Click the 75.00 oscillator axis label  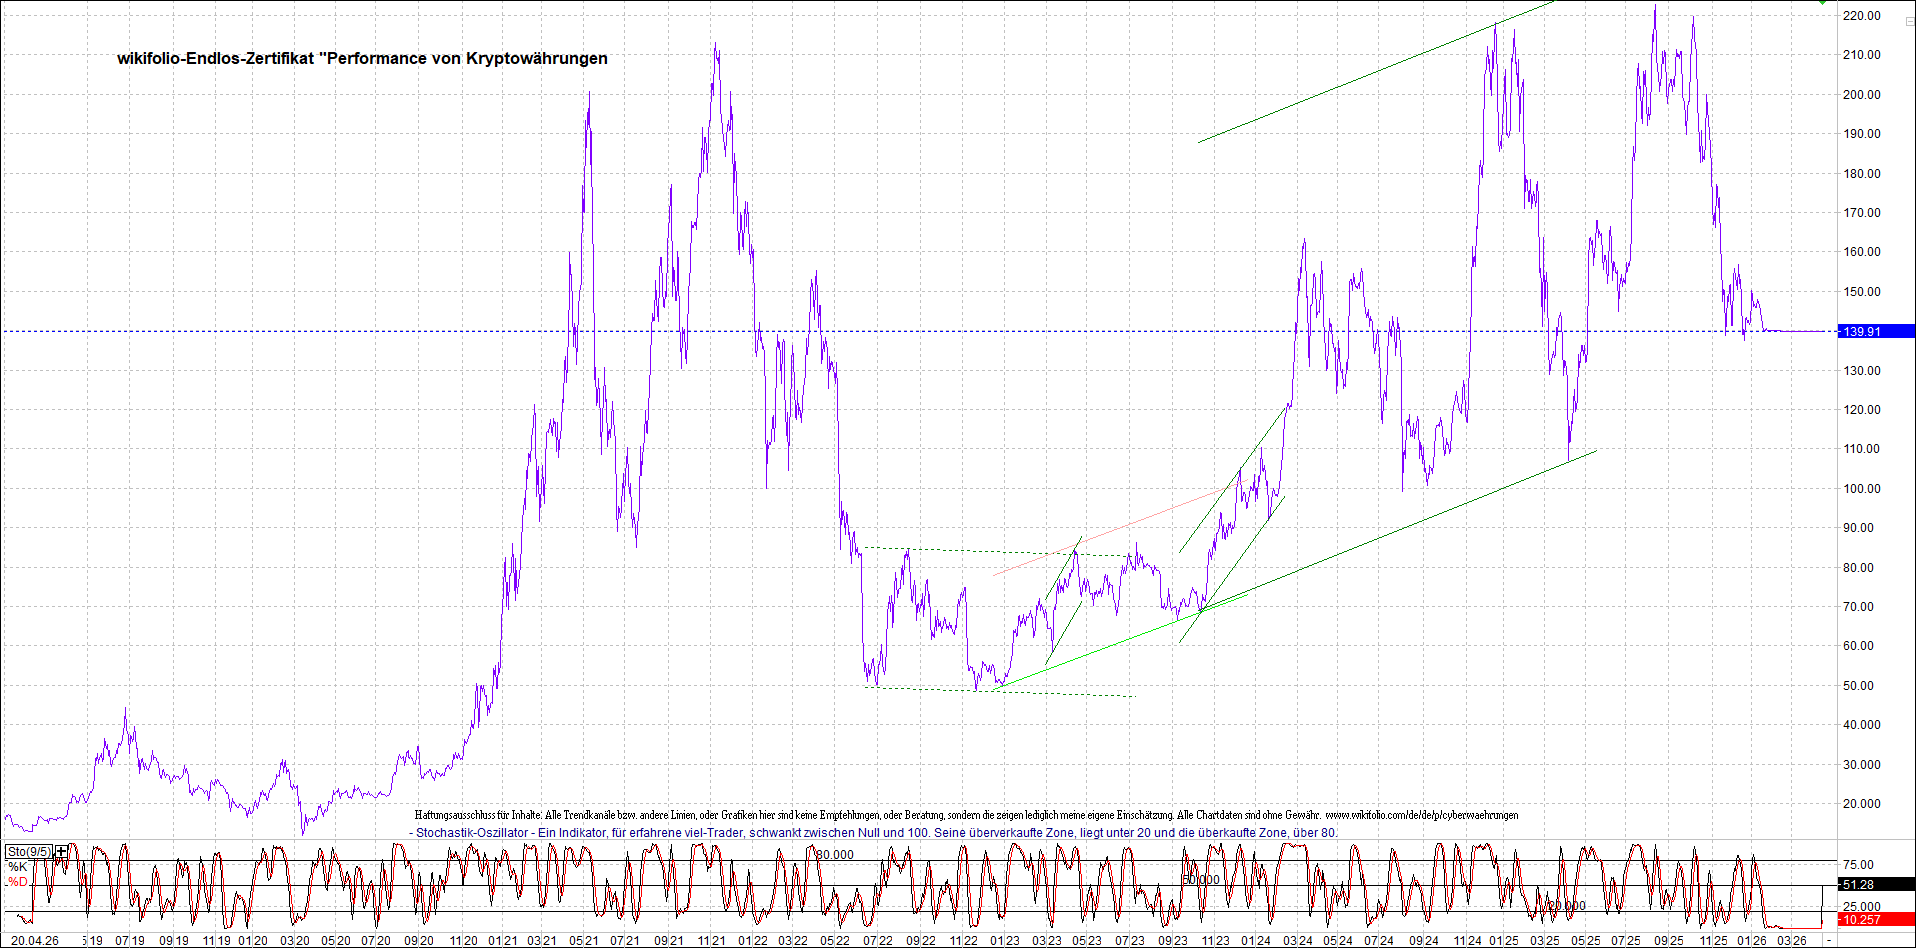[x=1858, y=865]
